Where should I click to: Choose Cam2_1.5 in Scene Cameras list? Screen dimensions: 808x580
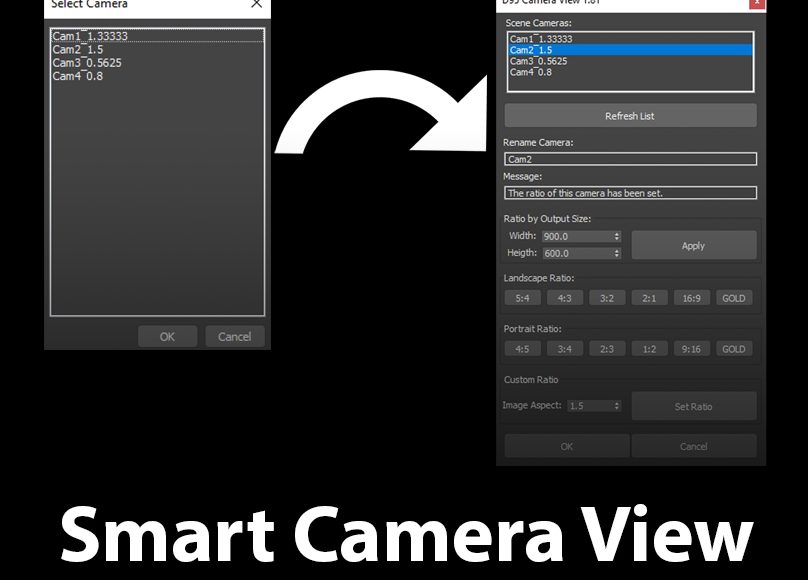530,50
